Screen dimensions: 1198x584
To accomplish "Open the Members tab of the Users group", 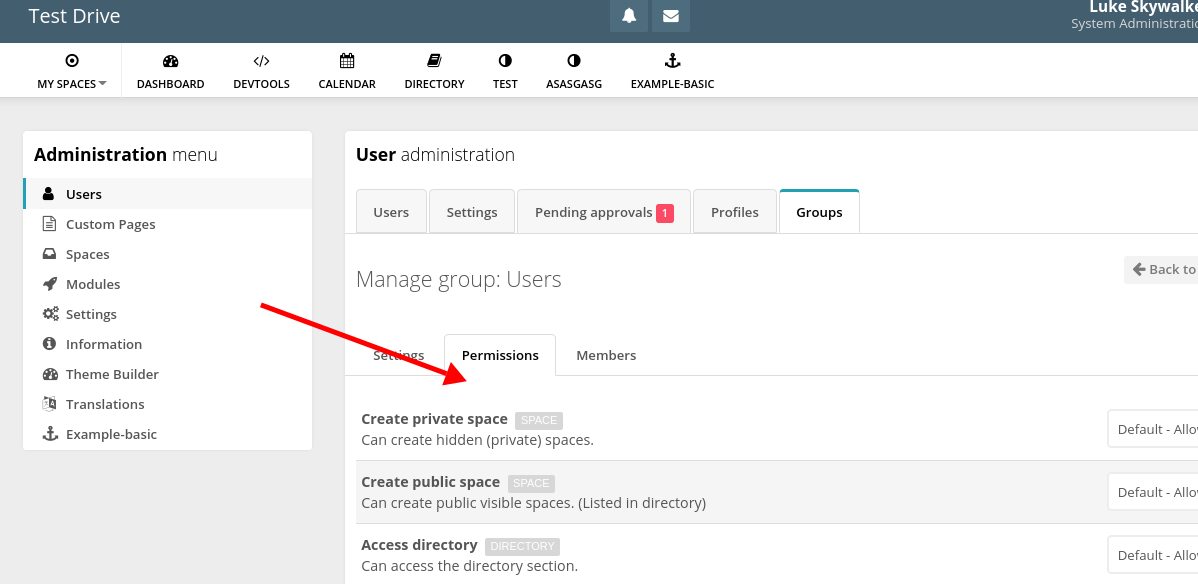I will tap(605, 354).
